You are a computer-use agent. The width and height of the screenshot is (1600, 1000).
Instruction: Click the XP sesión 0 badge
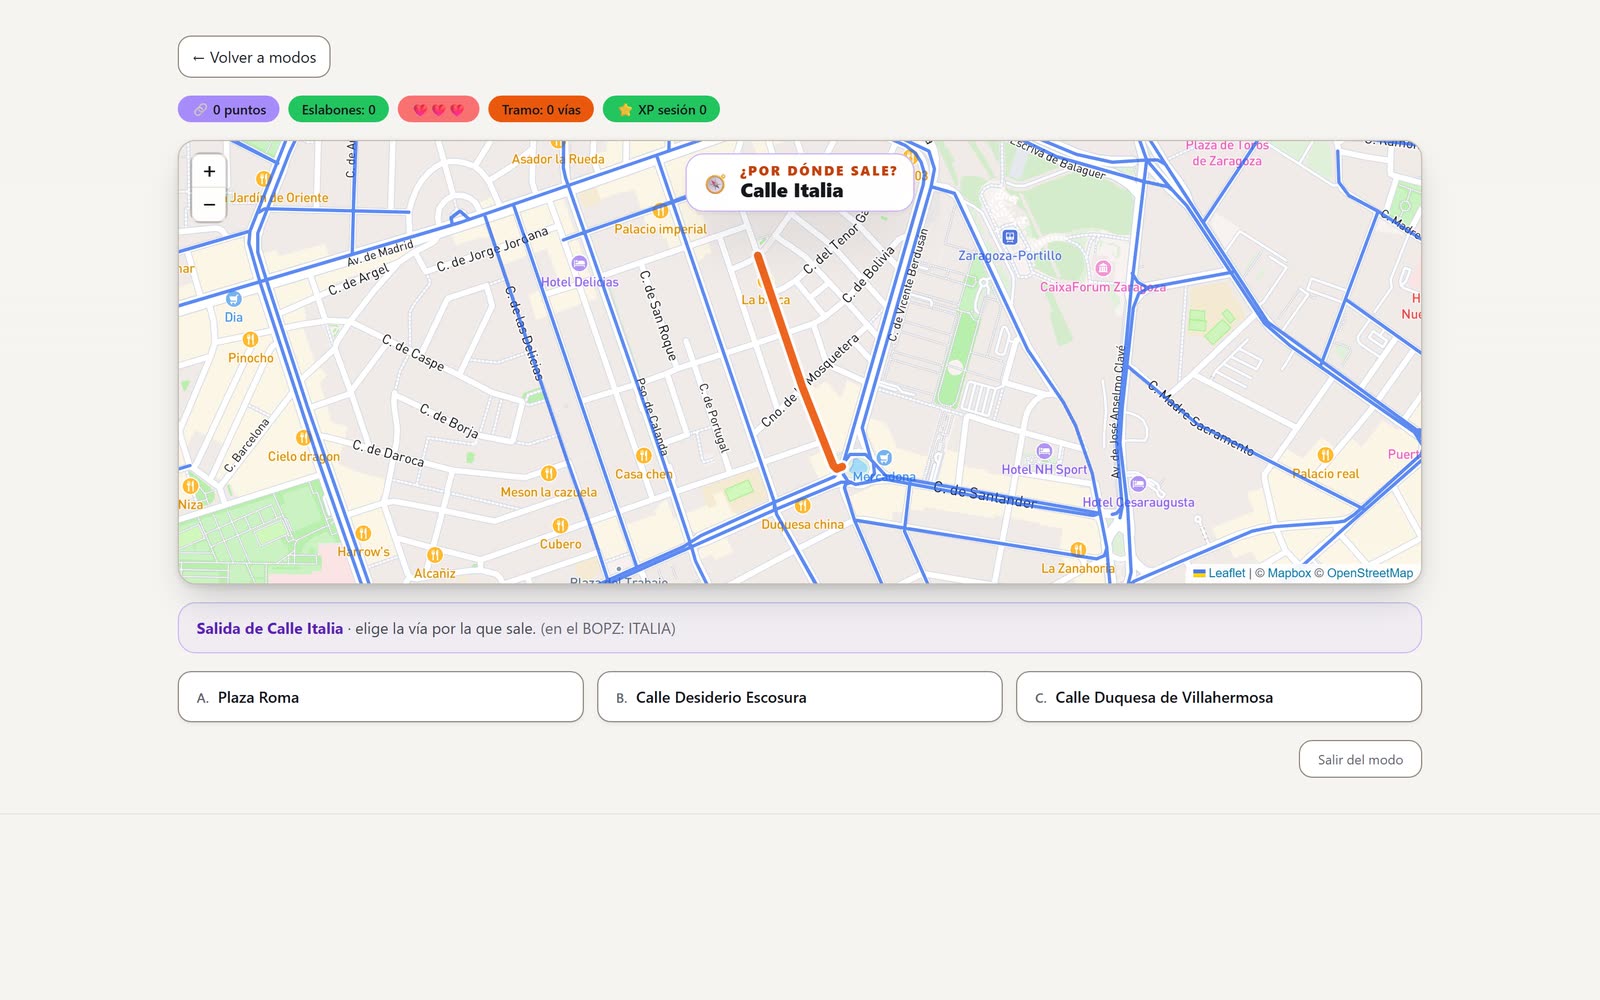(661, 109)
